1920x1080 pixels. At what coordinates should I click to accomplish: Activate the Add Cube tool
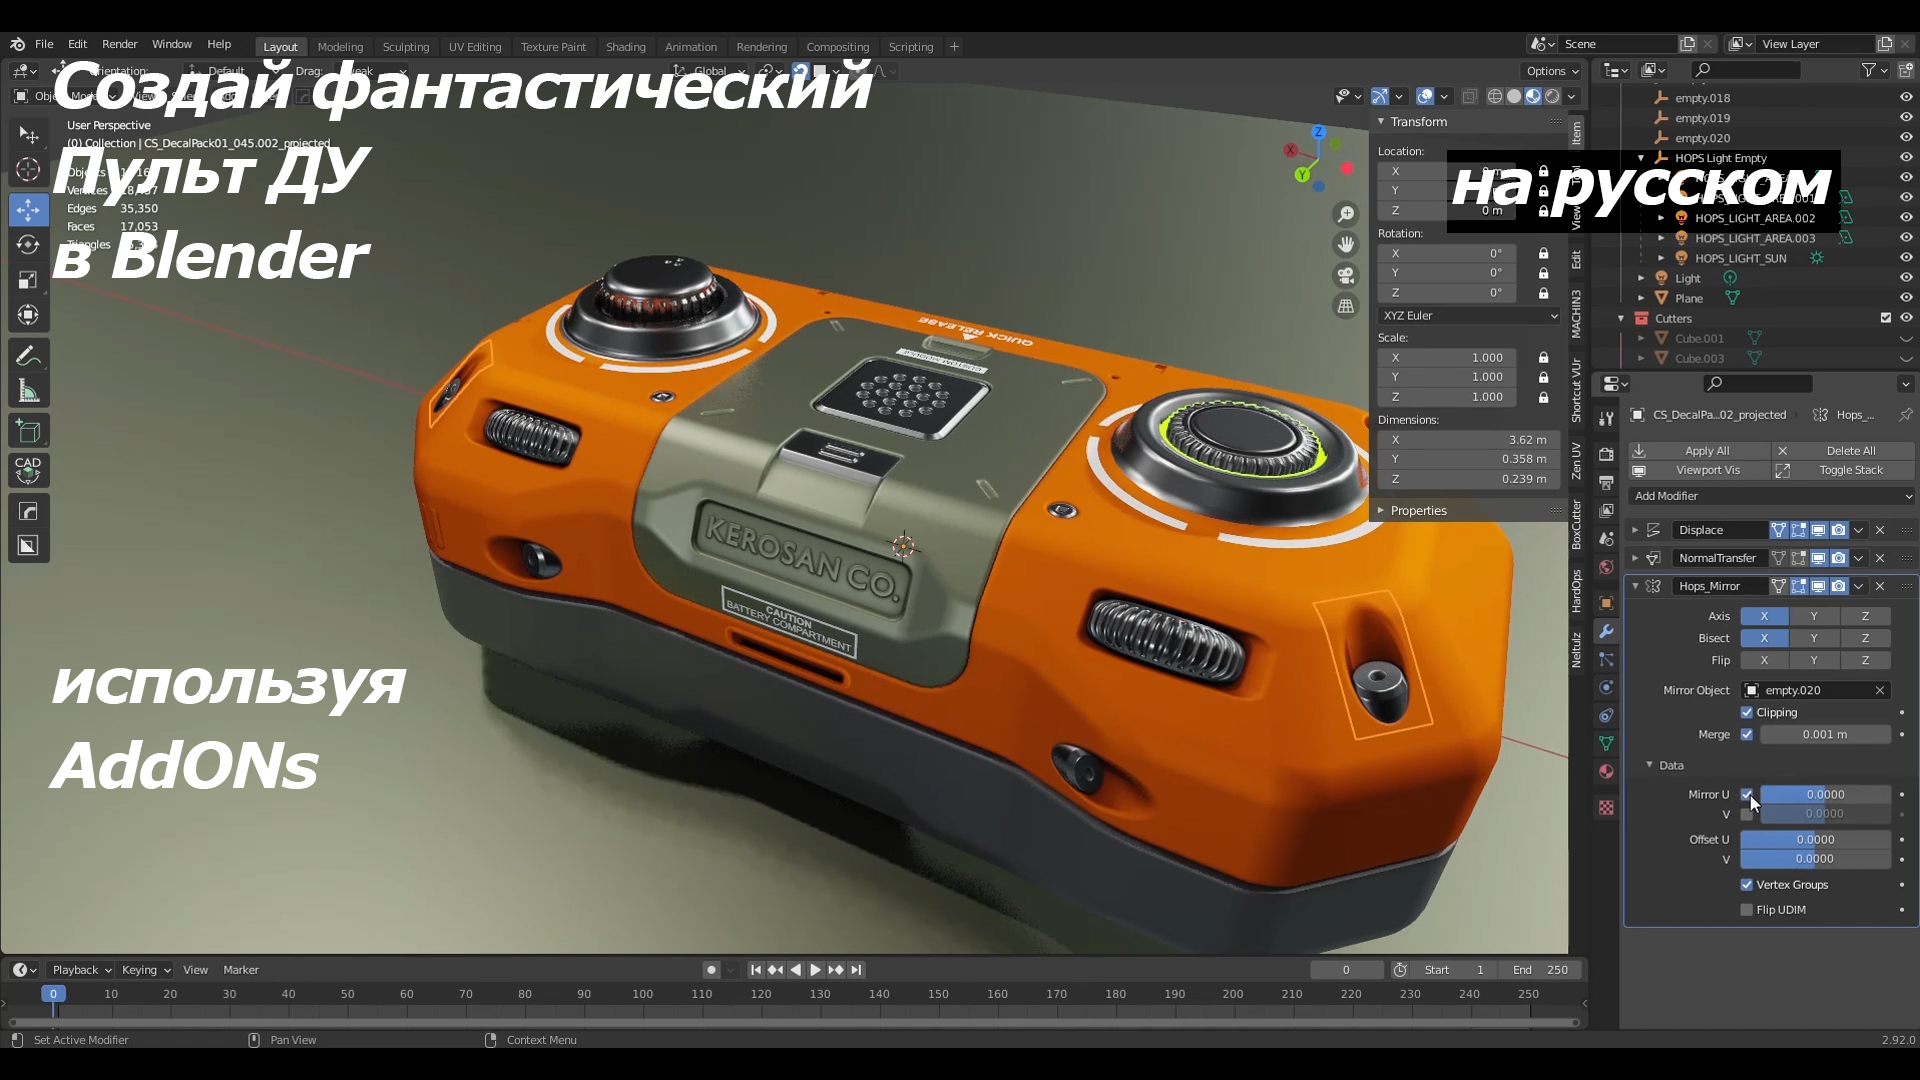click(28, 430)
